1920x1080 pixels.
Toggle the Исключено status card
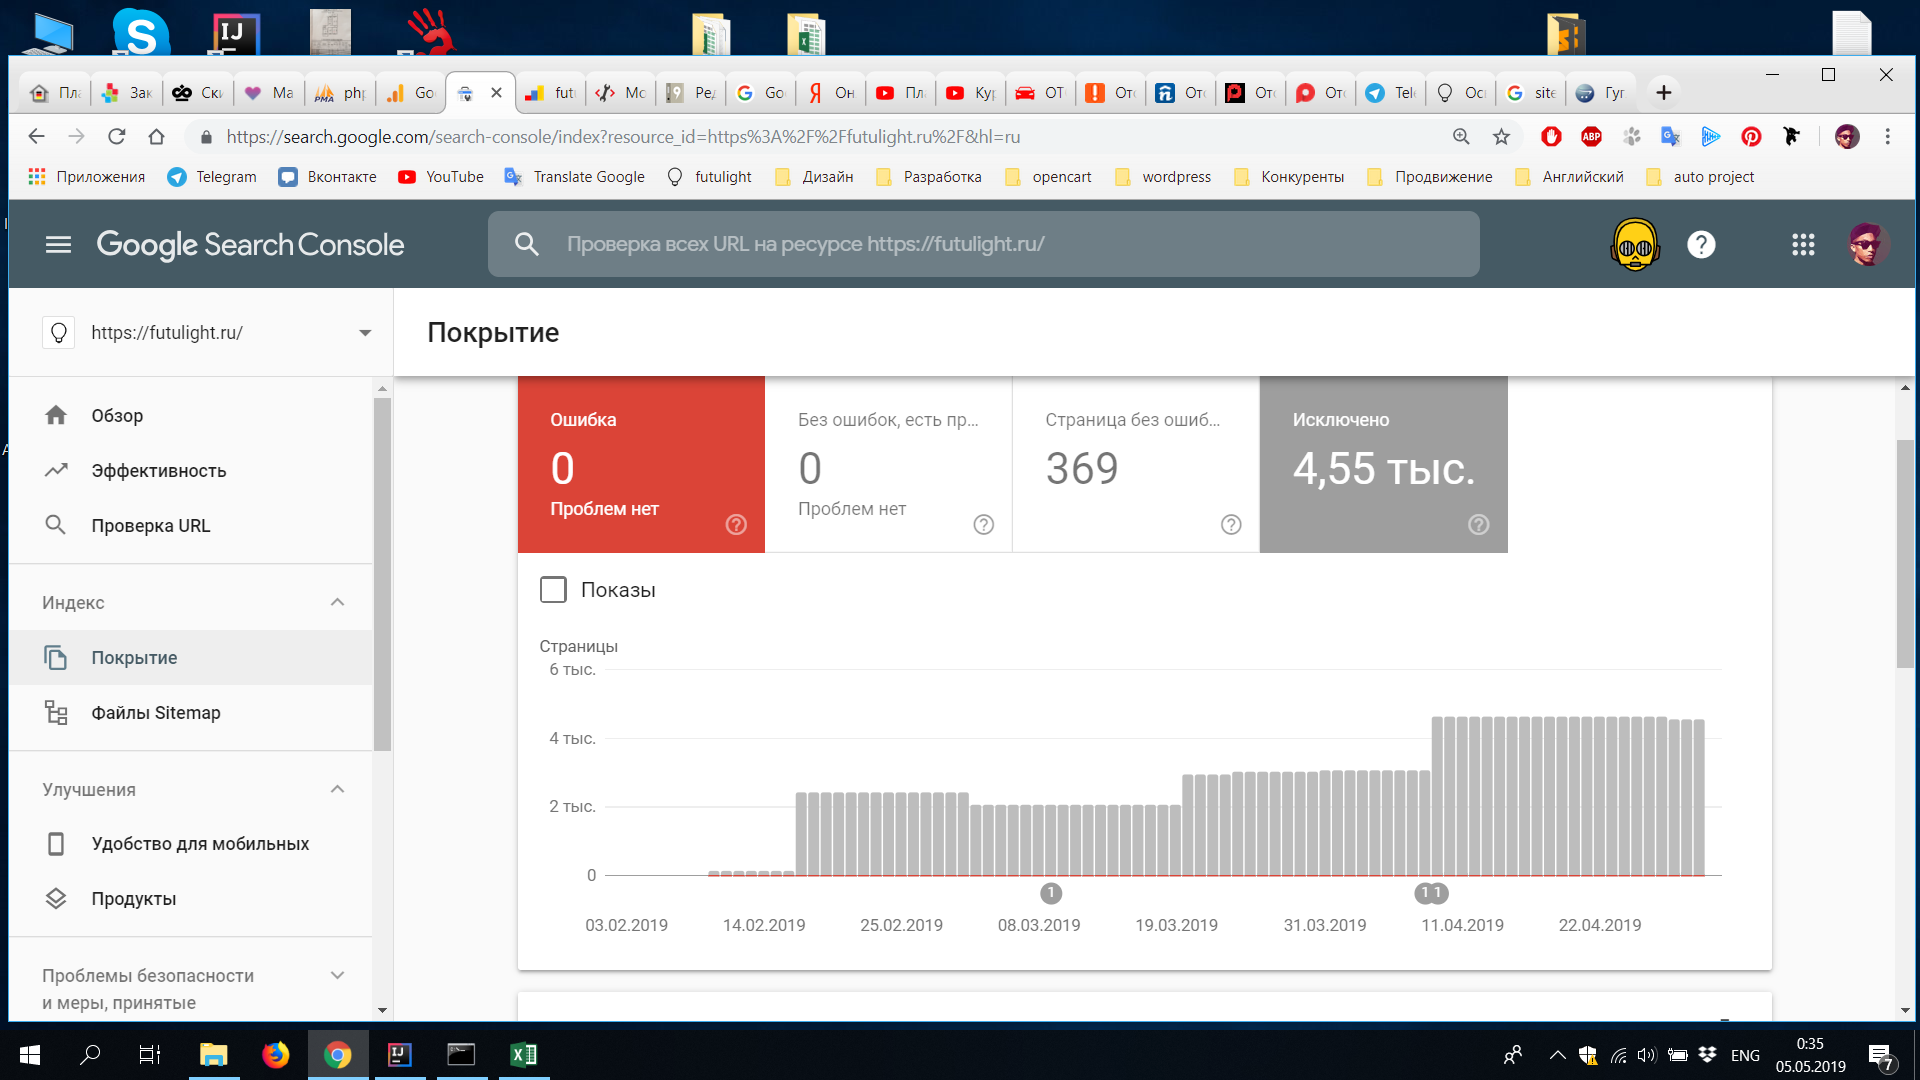tap(1382, 464)
